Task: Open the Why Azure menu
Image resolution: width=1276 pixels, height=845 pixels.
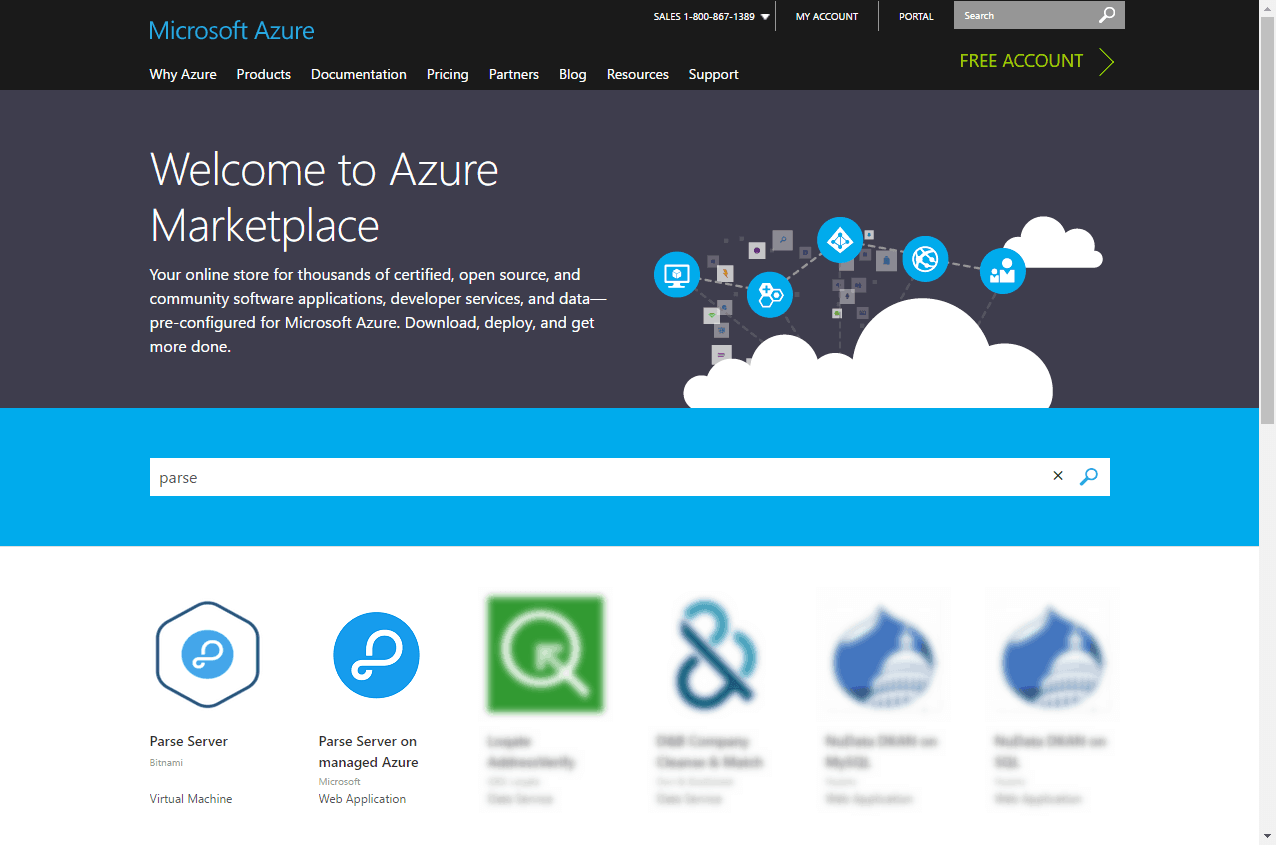Action: [x=182, y=74]
